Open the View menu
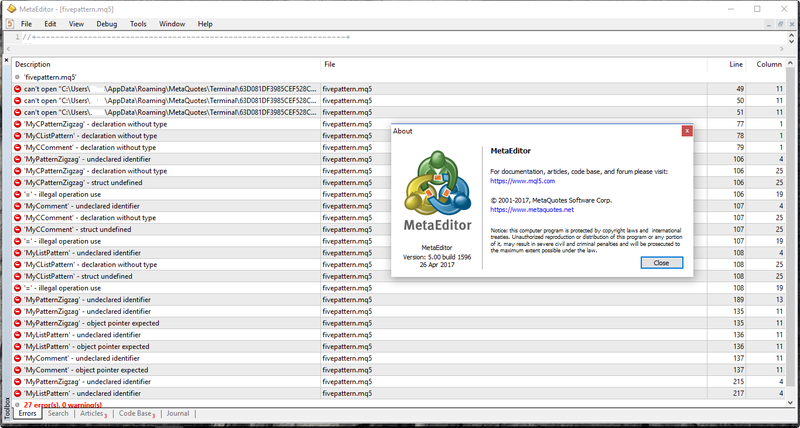Image resolution: width=800 pixels, height=428 pixels. tap(76, 24)
